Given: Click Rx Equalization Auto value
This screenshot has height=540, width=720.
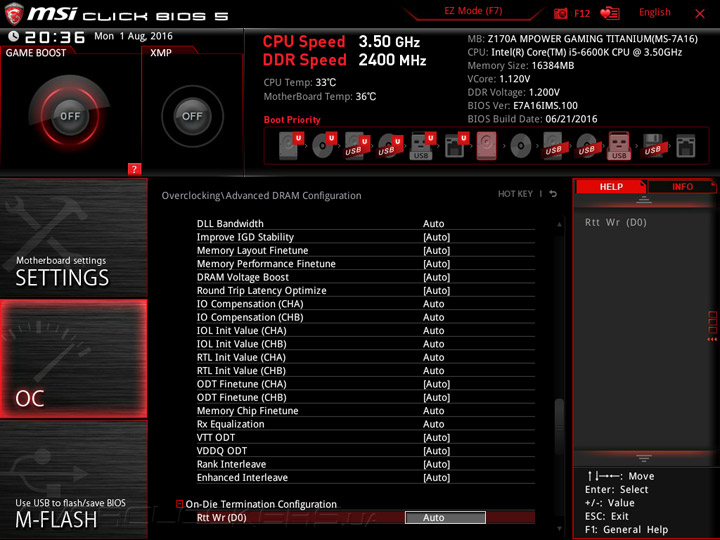Looking at the screenshot, I should pyautogui.click(x=433, y=424).
